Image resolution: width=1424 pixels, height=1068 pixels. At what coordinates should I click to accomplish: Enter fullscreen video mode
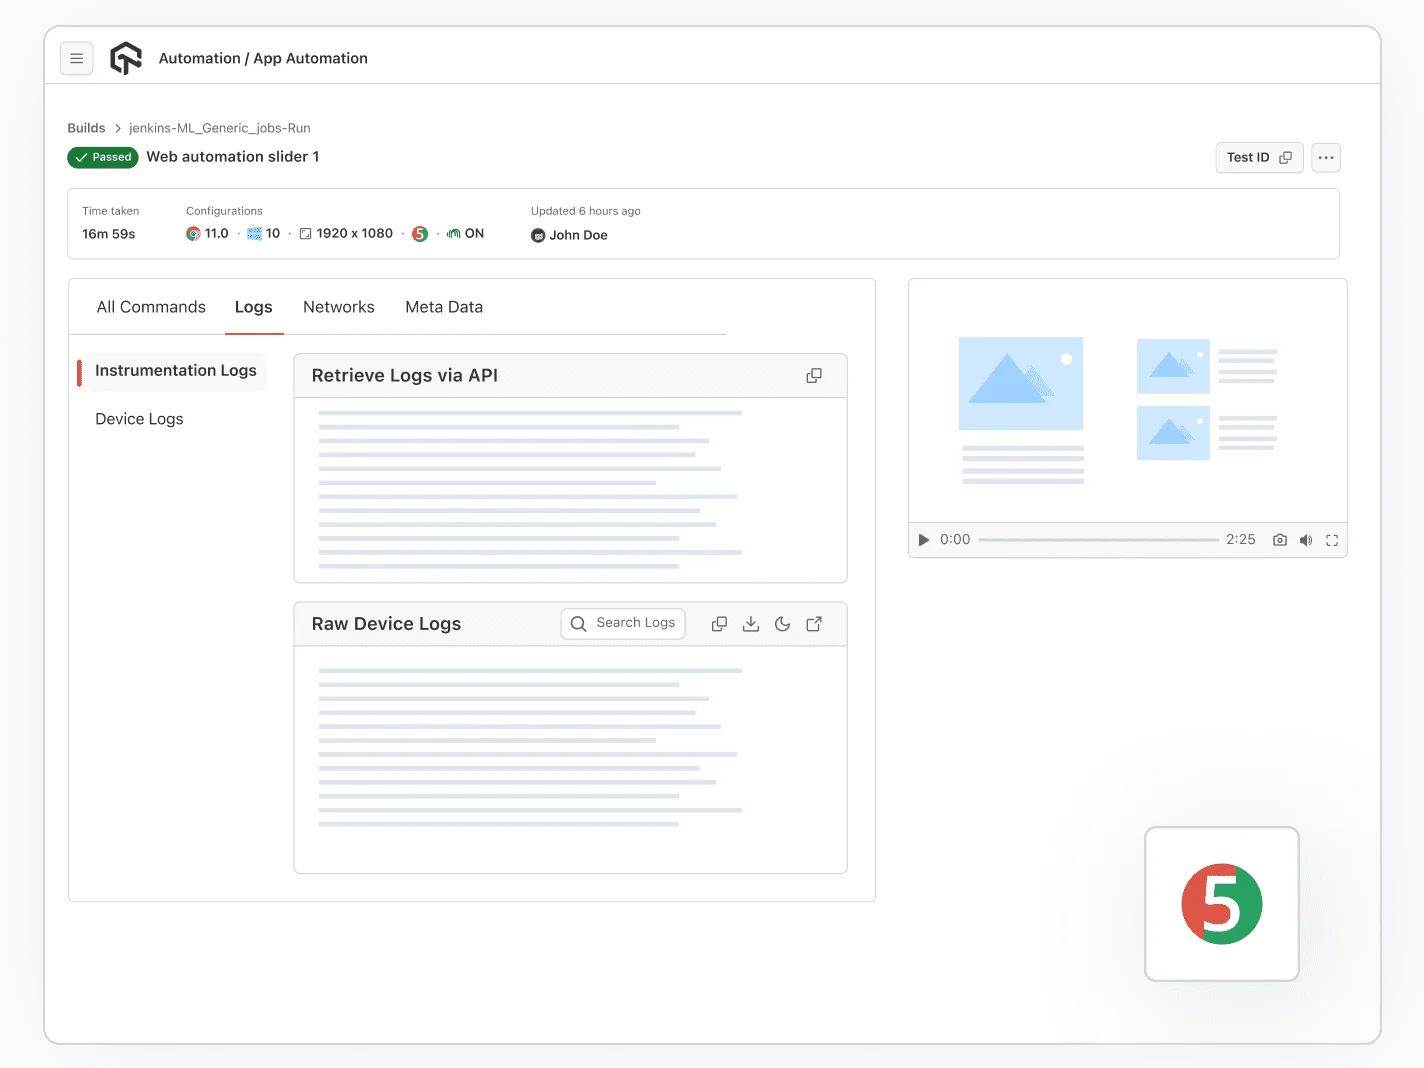(1332, 540)
